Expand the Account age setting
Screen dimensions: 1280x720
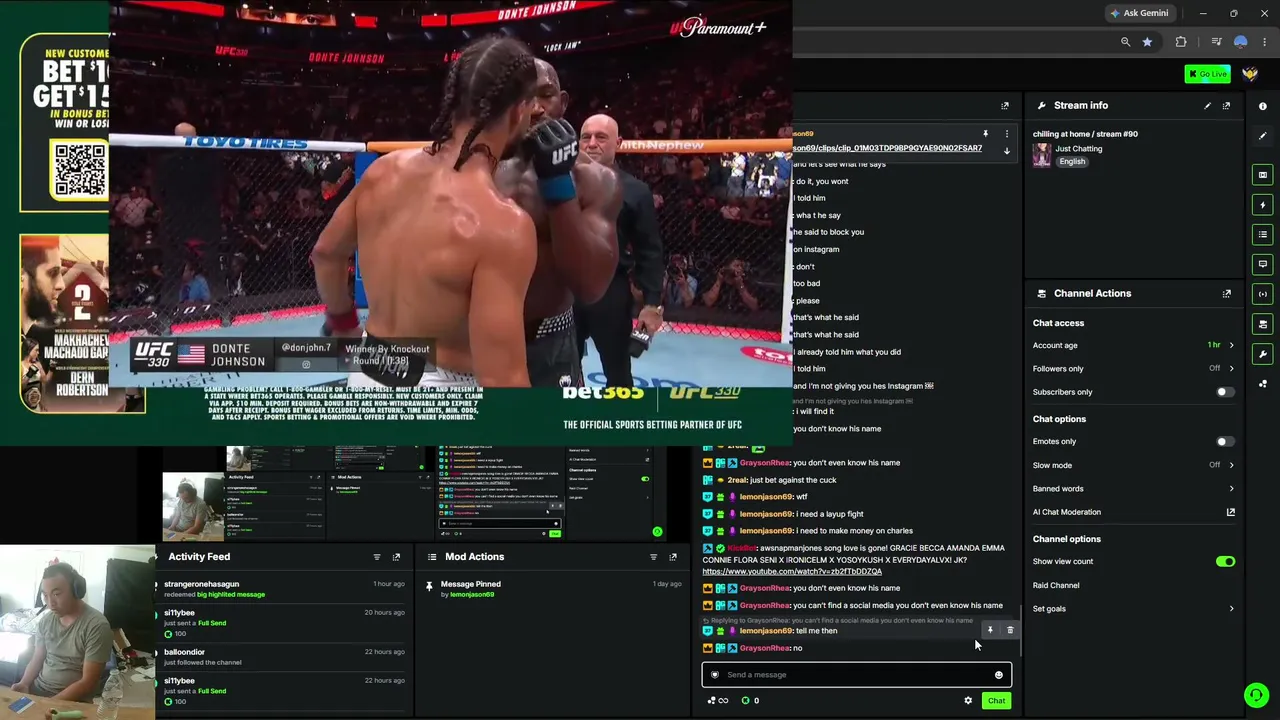(x=1134, y=345)
